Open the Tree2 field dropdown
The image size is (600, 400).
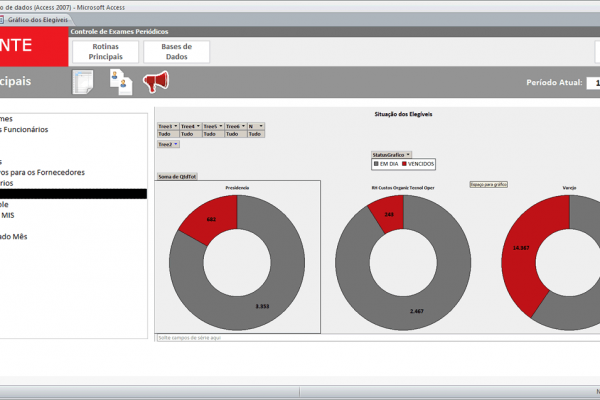pyautogui.click(x=174, y=144)
